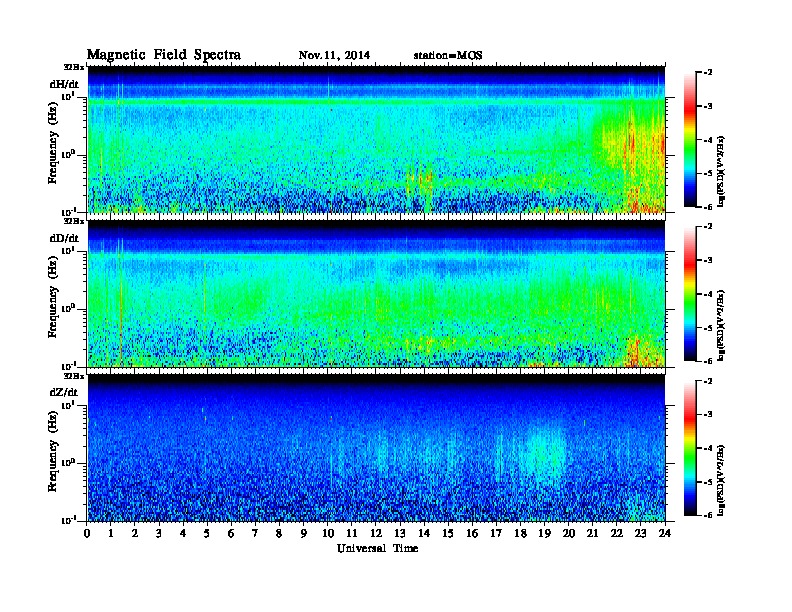Screen dimensions: 792x612
Task: Click the "32Hz" label atop dH/dt panel
Action: 74,67
